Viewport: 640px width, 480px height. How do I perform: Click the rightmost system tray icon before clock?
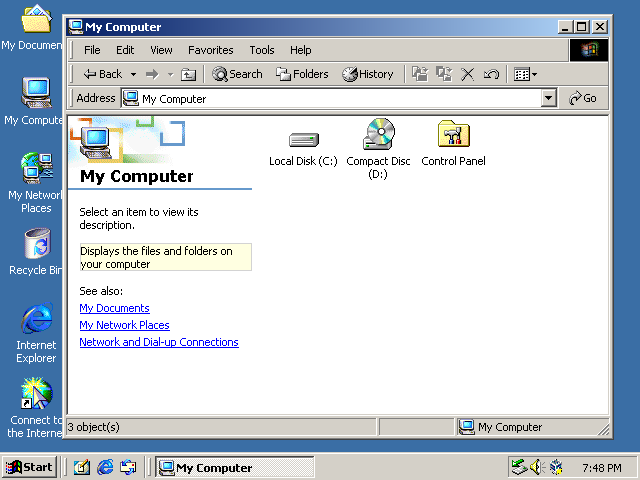pyautogui.click(x=556, y=467)
